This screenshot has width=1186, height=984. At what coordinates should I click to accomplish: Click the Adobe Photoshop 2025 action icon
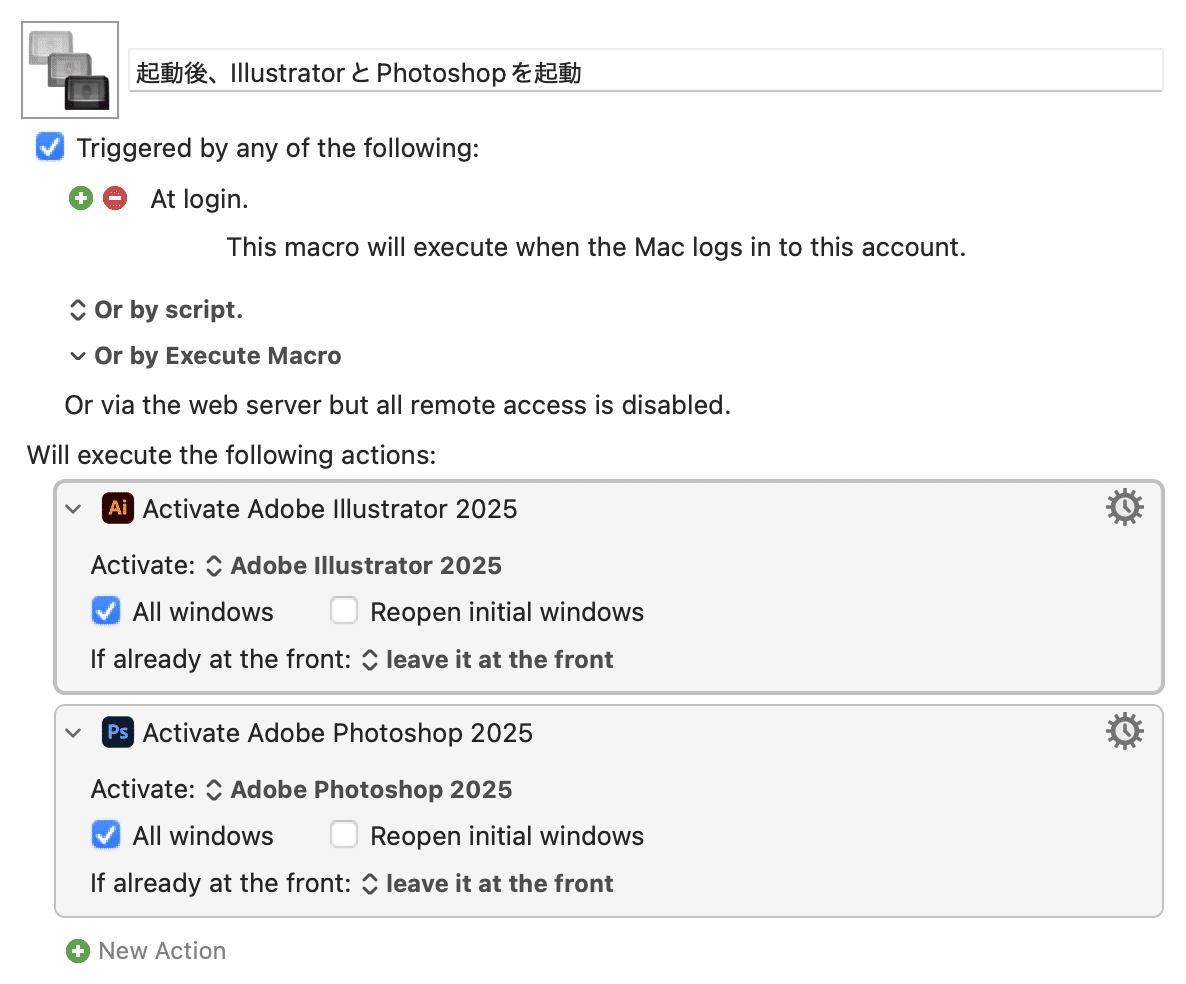click(x=119, y=732)
